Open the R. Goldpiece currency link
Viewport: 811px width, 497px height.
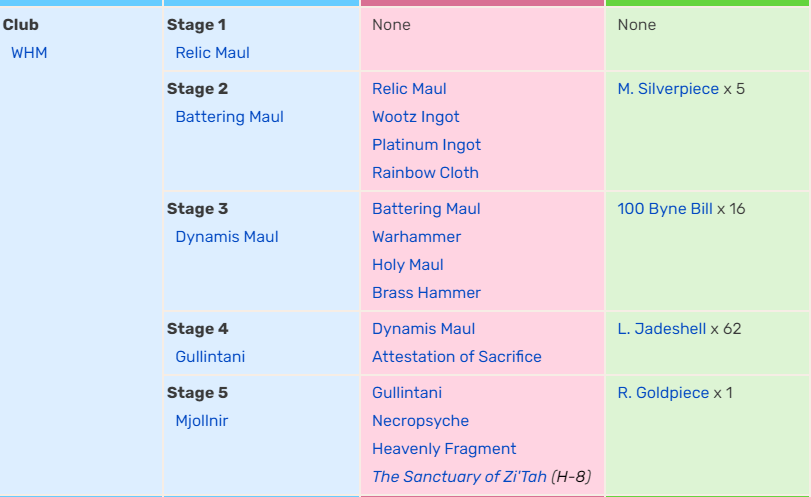663,393
